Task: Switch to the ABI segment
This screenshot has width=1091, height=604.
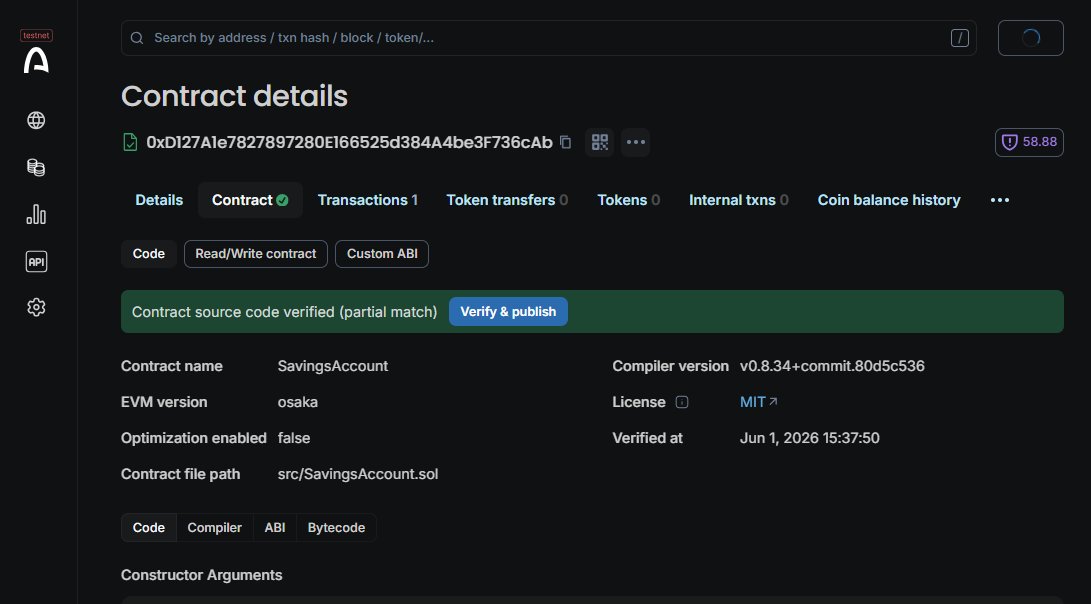Action: pos(275,527)
